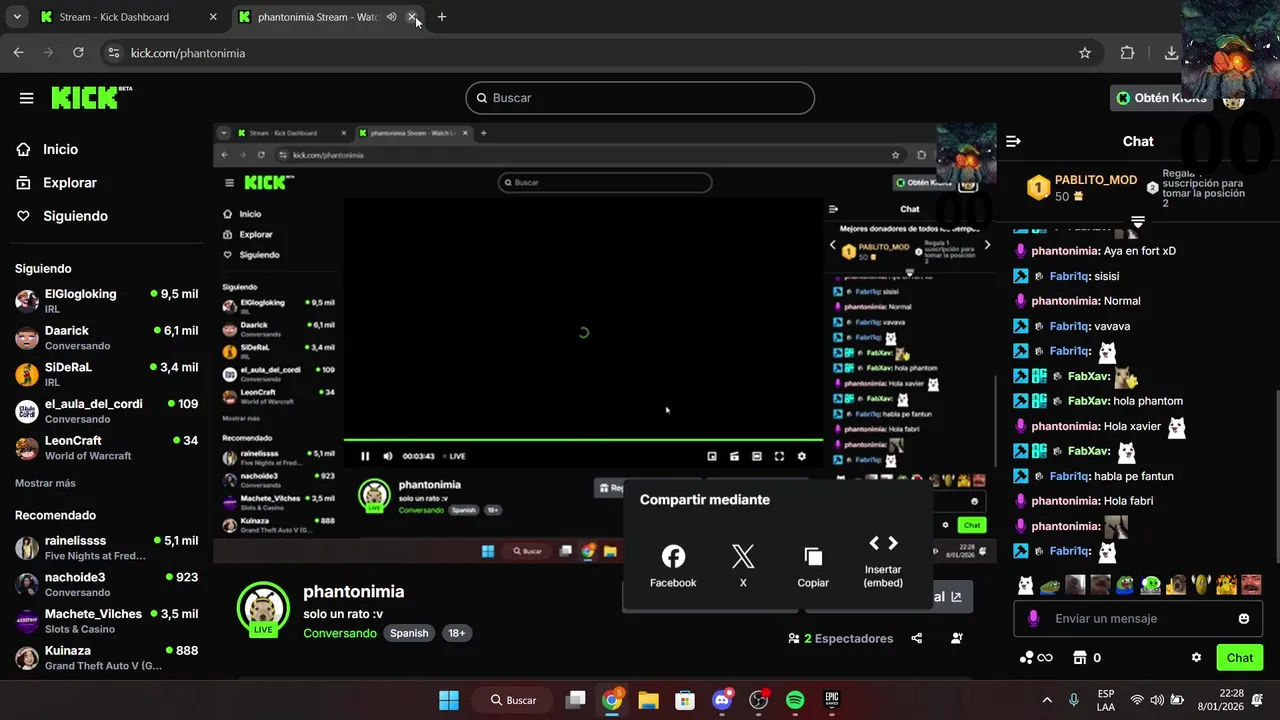
Task: Copy the stream link with Copiar
Action: (813, 567)
